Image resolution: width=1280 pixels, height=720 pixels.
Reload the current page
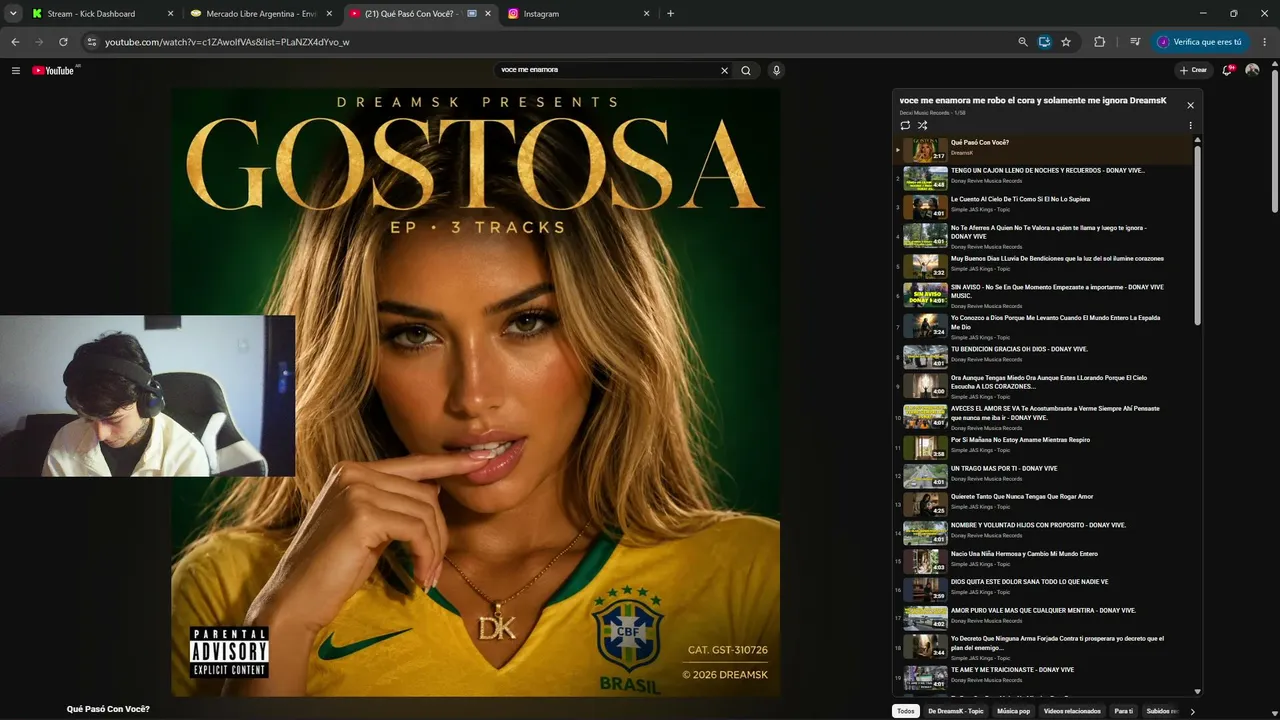[x=63, y=42]
